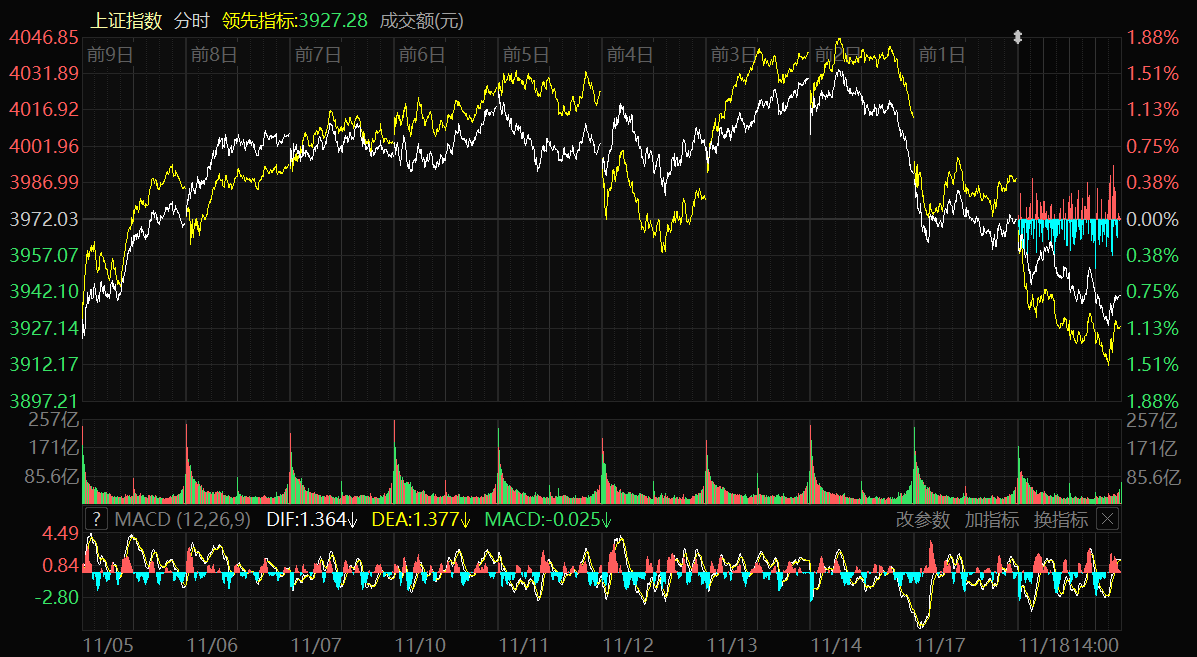Click the 领先指标 value label
The width and height of the screenshot is (1197, 657).
pyautogui.click(x=295, y=20)
